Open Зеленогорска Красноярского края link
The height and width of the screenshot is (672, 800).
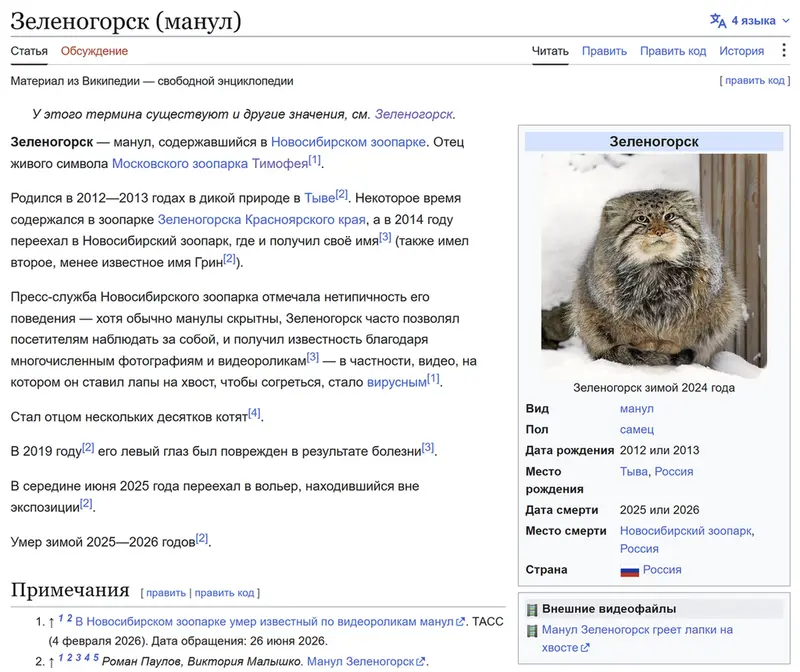pos(262,219)
